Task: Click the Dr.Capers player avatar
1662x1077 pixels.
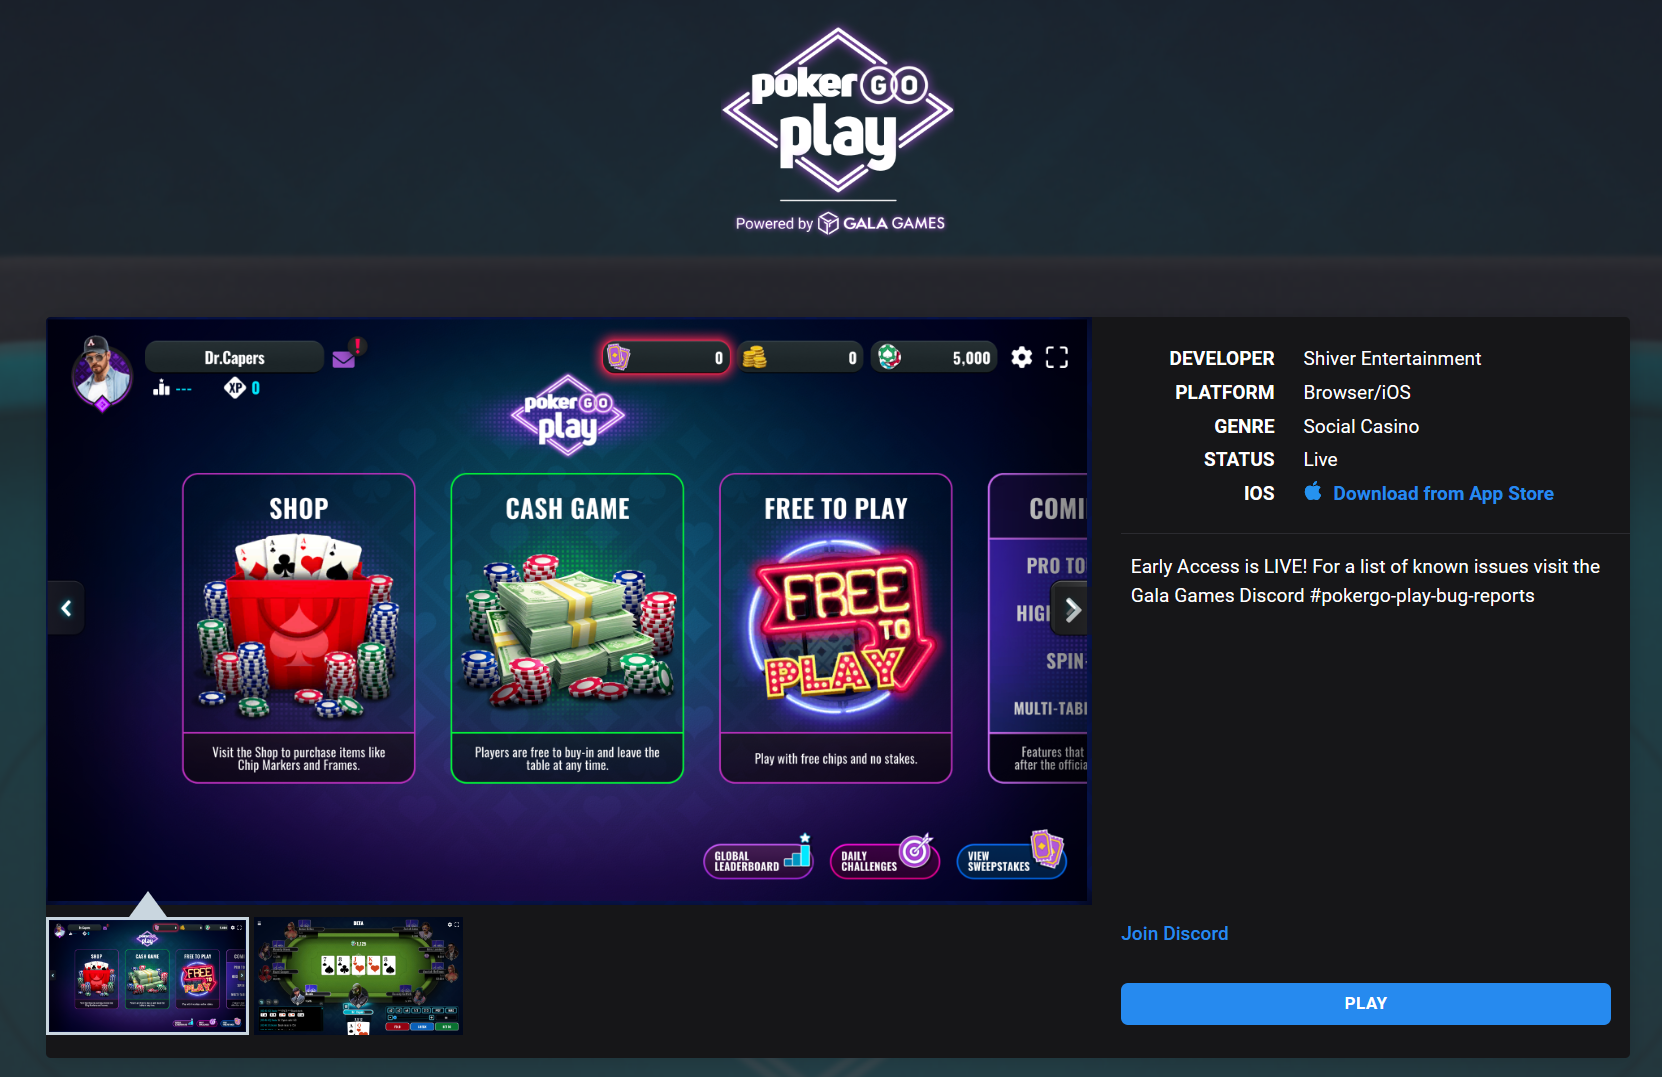Action: point(102,374)
